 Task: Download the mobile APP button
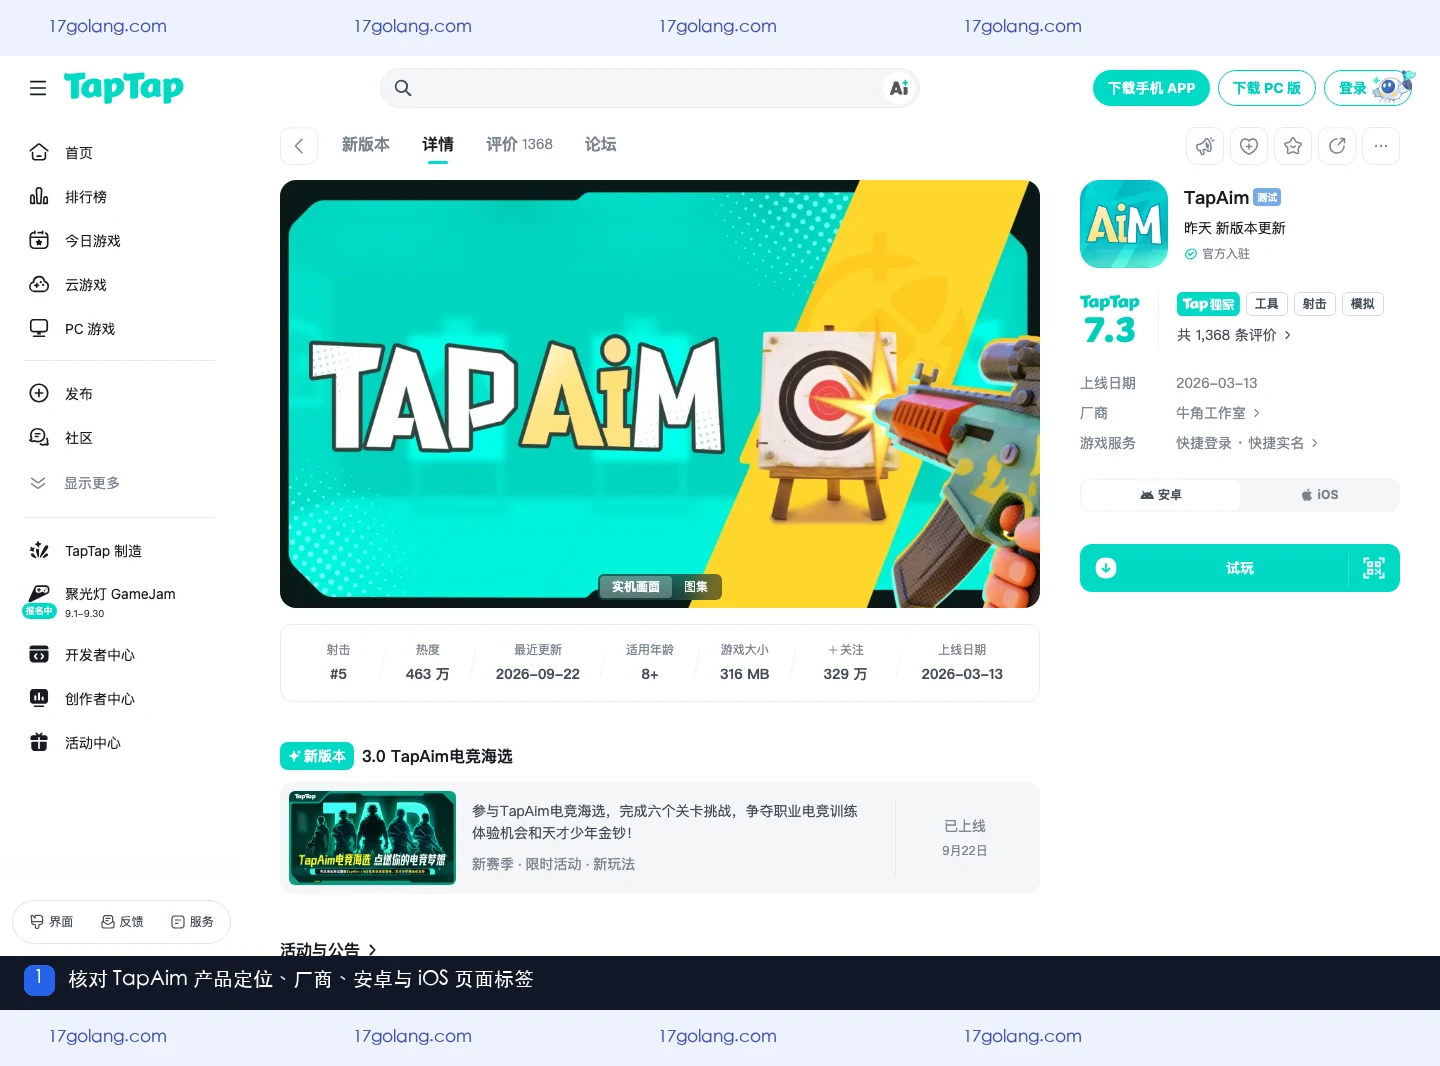click(1151, 88)
